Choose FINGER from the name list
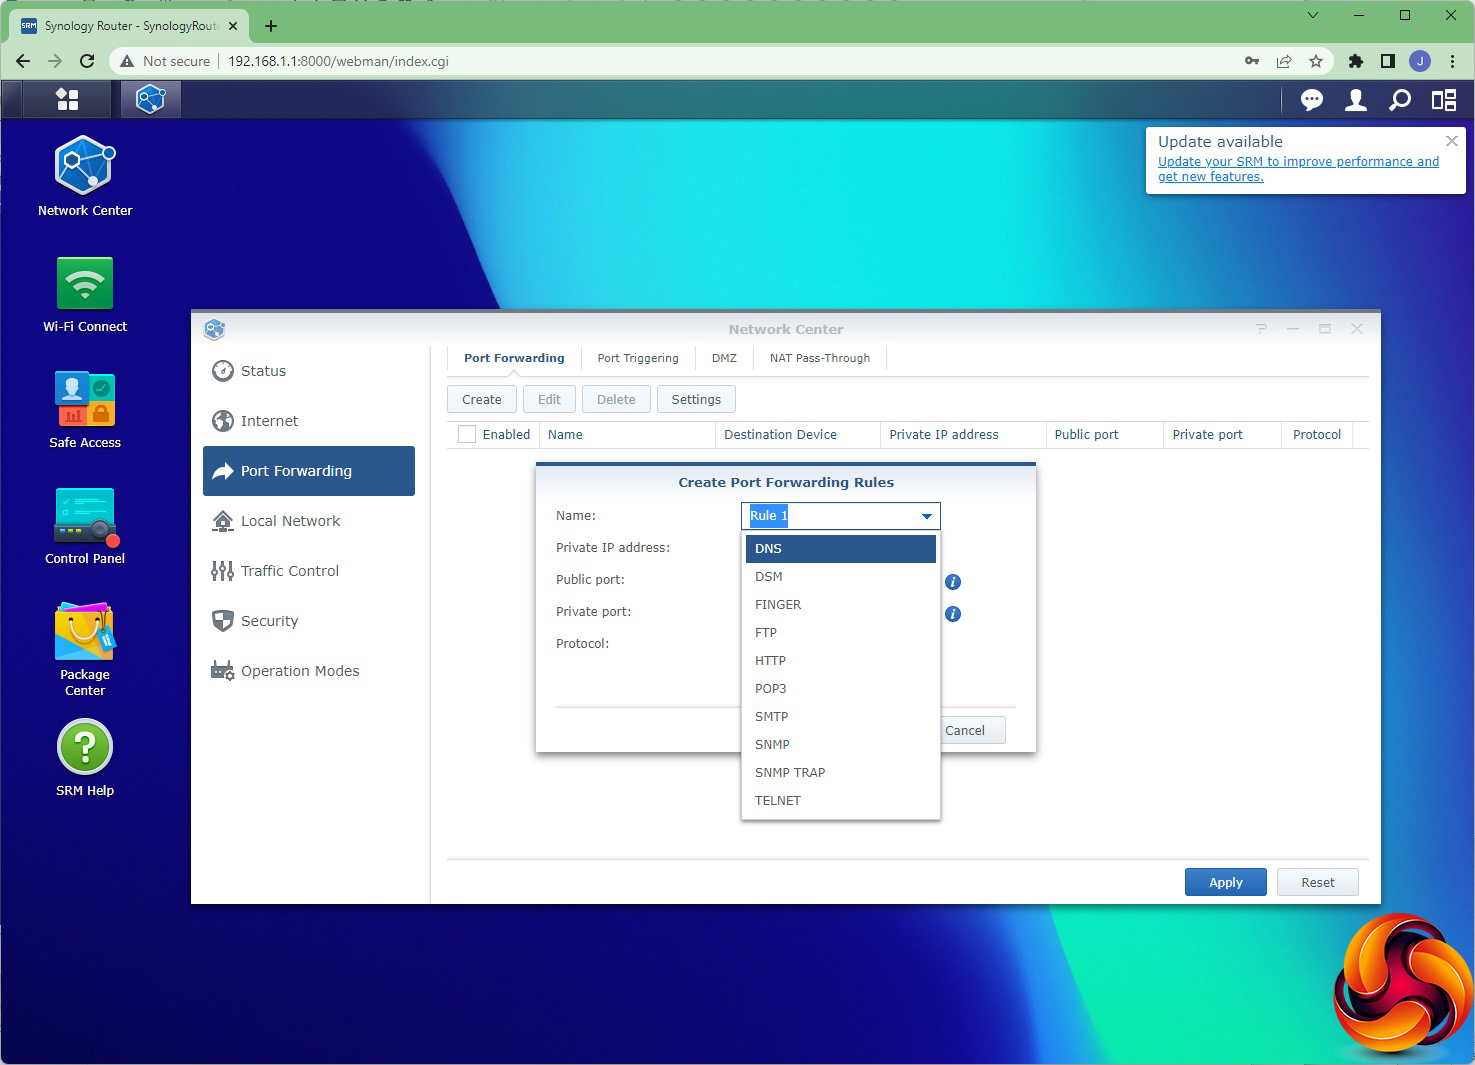The width and height of the screenshot is (1475, 1065). [x=841, y=605]
